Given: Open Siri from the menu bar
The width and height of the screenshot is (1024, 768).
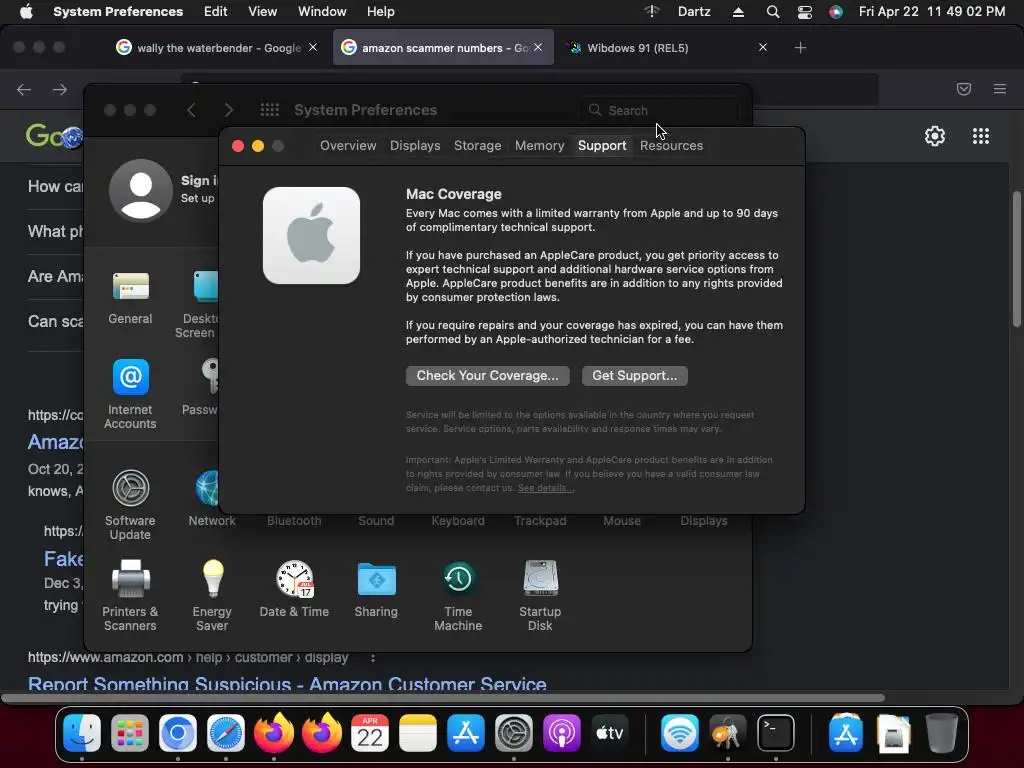Looking at the screenshot, I should tap(836, 12).
